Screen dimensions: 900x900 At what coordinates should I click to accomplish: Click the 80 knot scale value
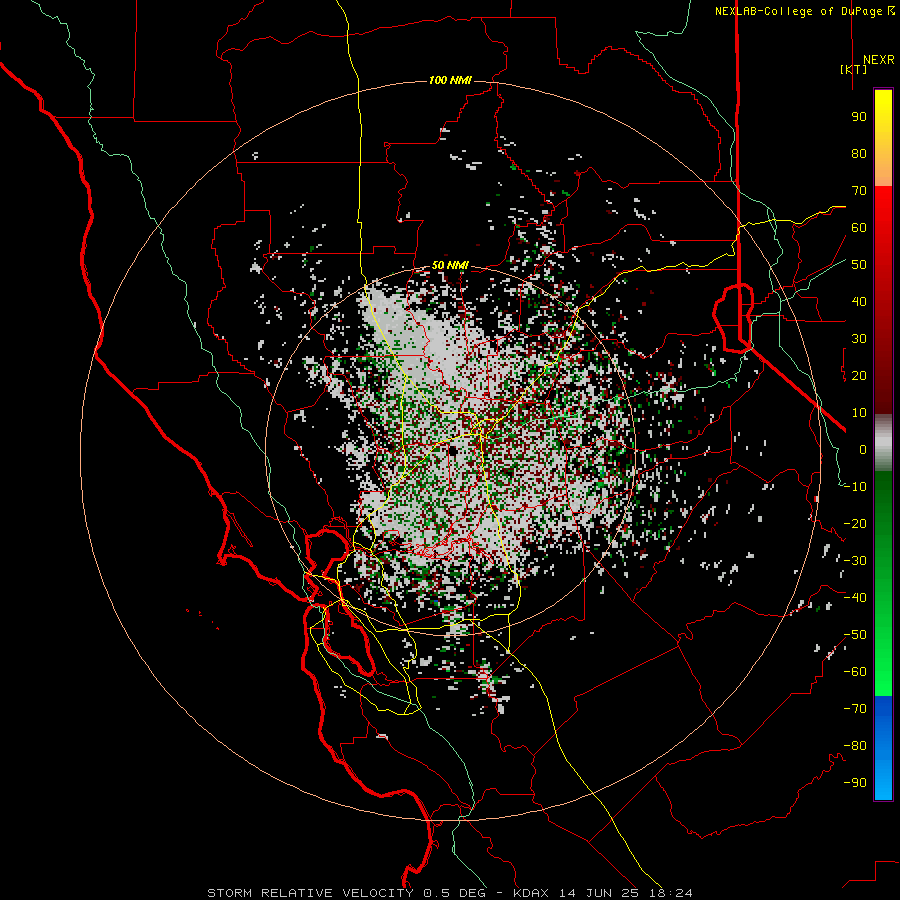coord(859,154)
